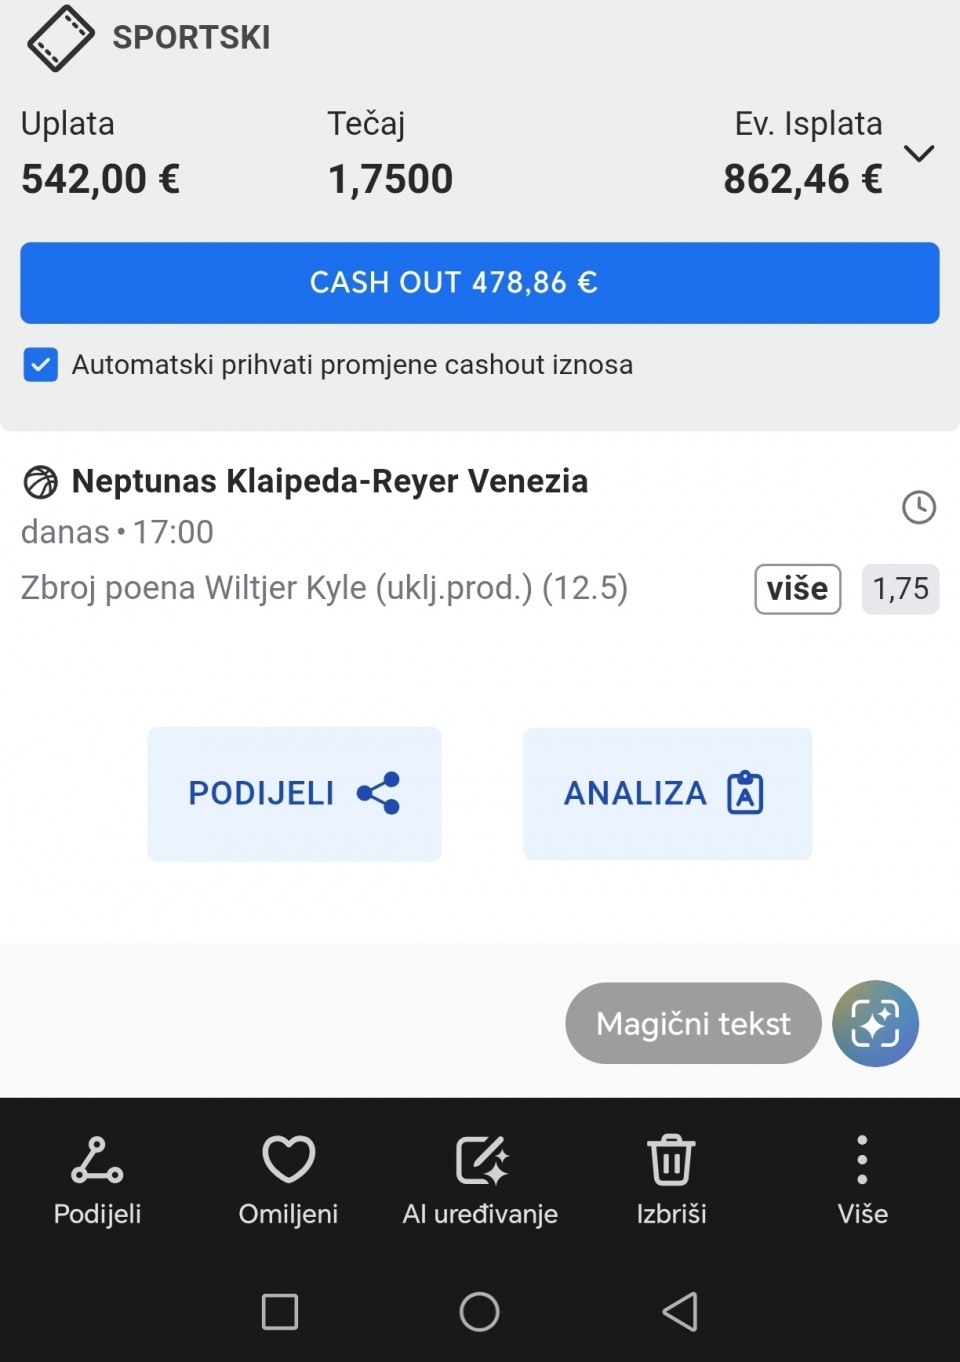The height and width of the screenshot is (1362, 960).
Task: Open the ANALIZA button
Action: (x=667, y=794)
